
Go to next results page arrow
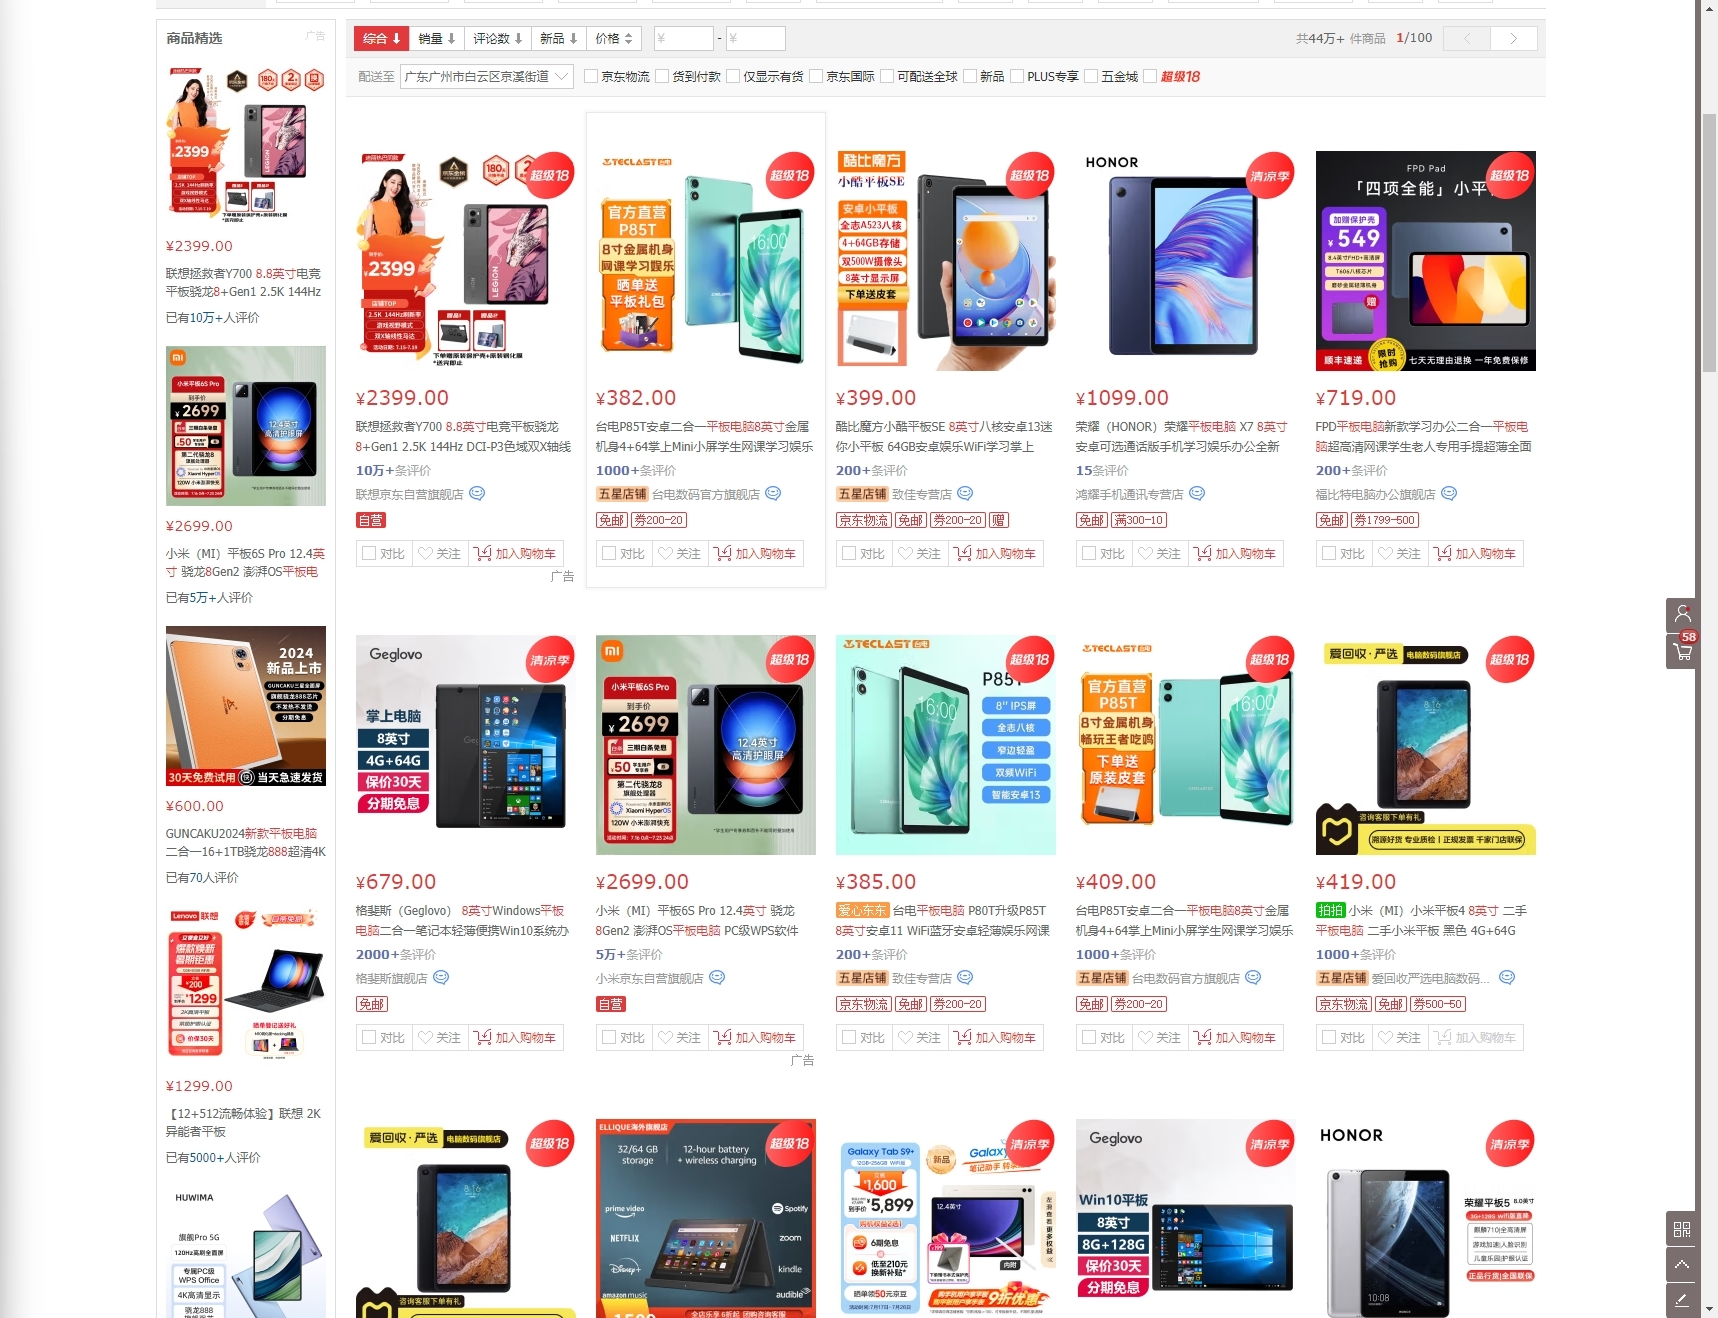coord(1513,39)
